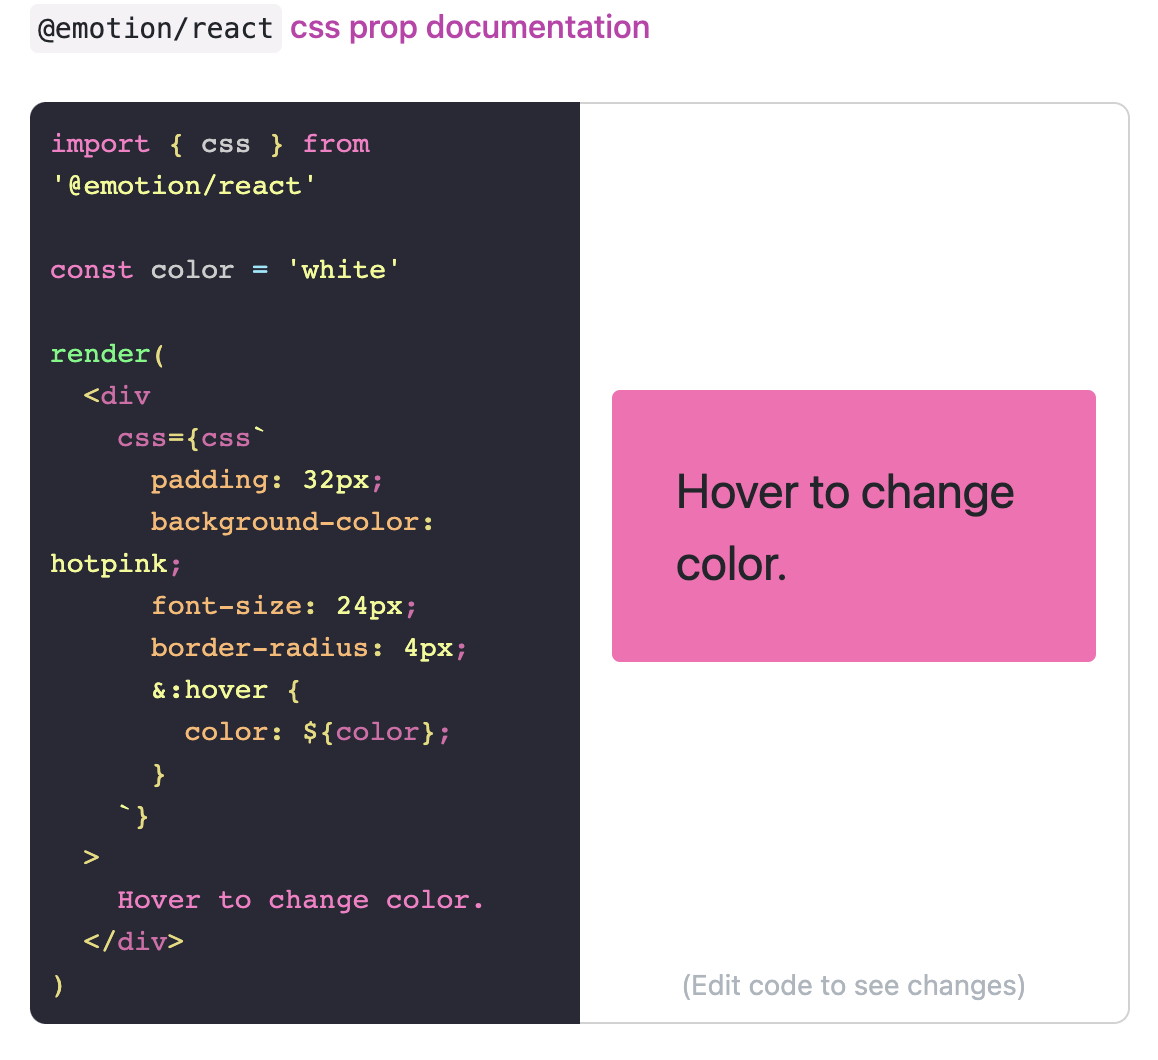Screen dimensions: 1158x1060
Task: Click the closing </div> tag in code
Action: tap(134, 942)
